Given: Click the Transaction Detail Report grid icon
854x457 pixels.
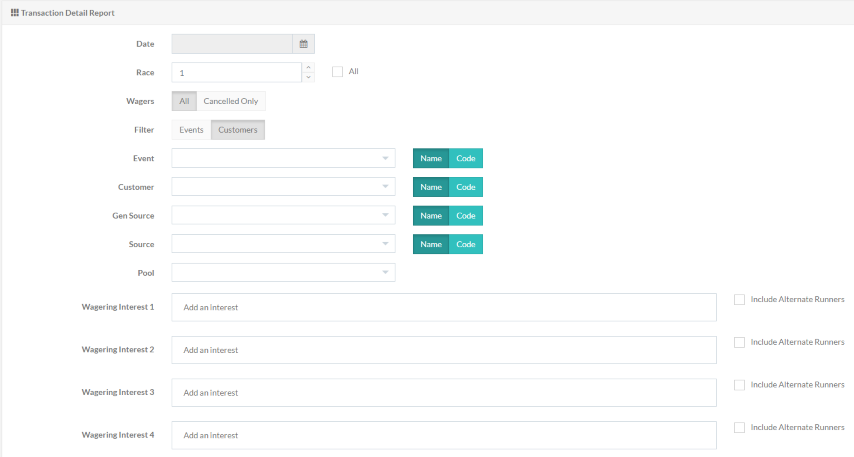Looking at the screenshot, I should 15,13.
